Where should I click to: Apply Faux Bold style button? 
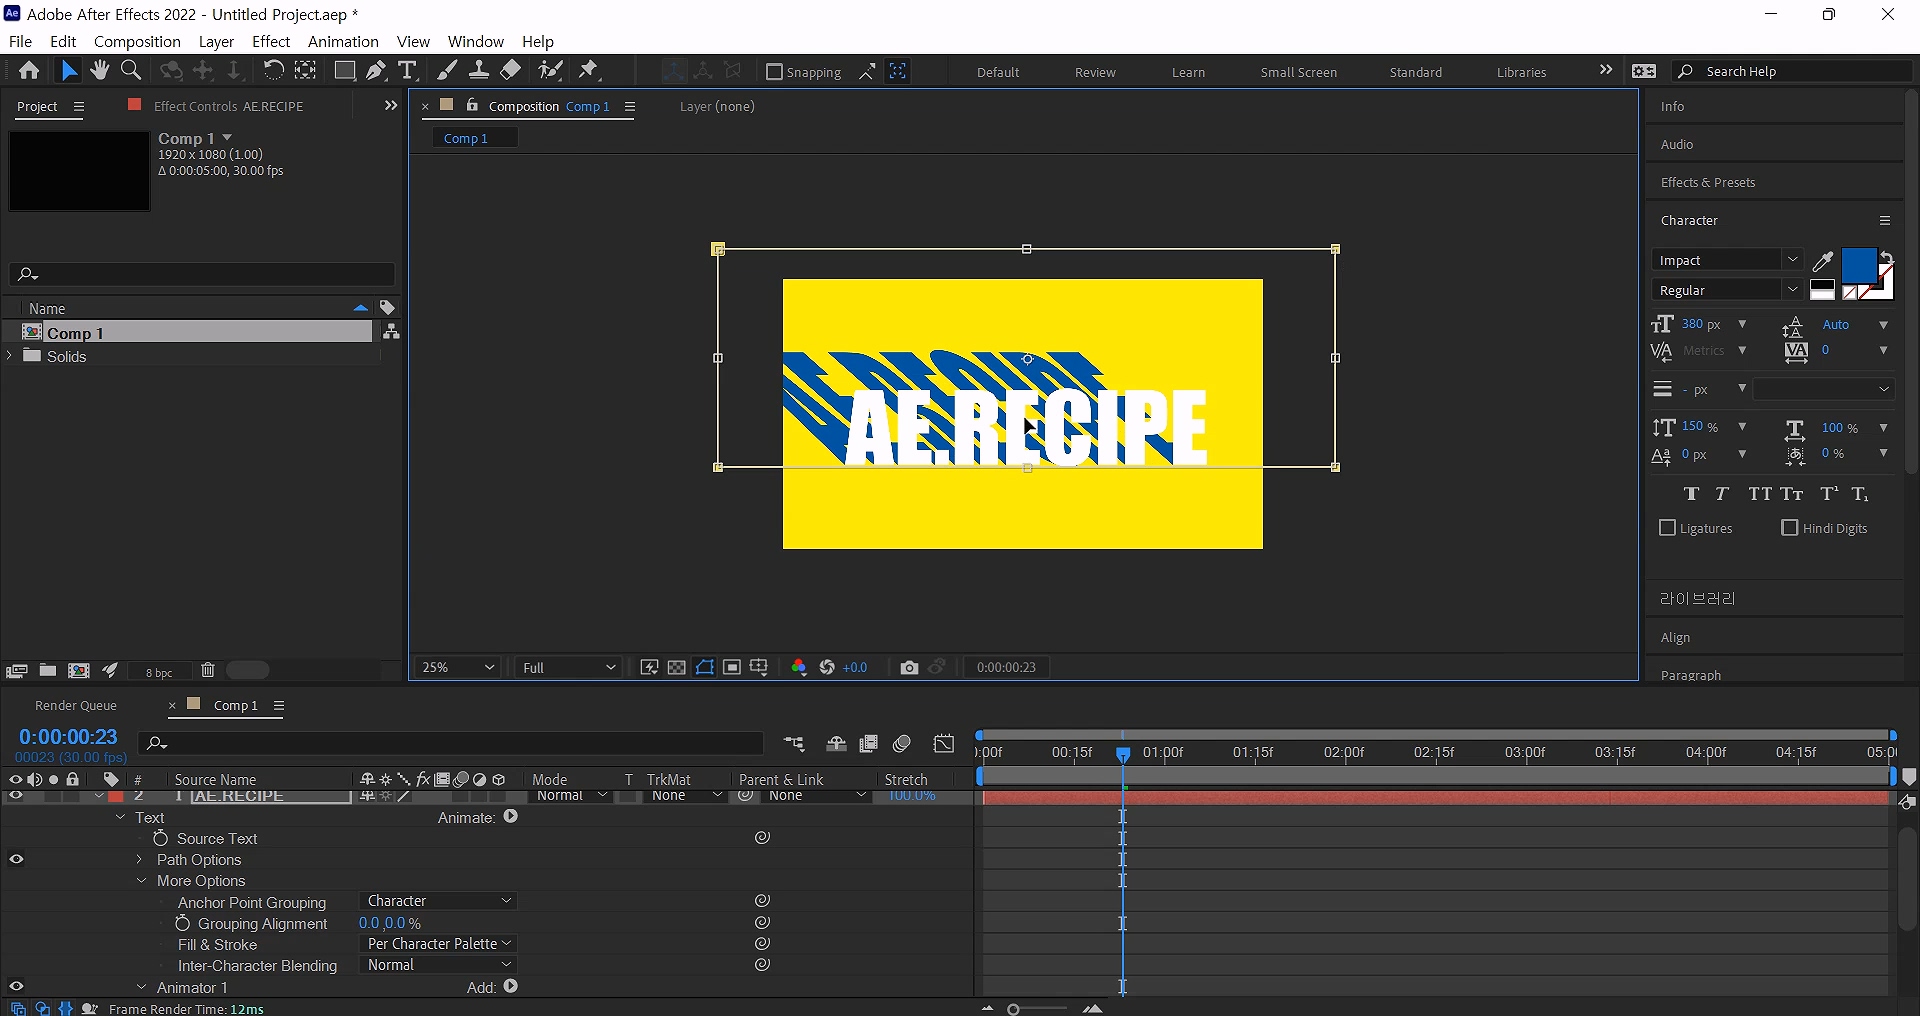tap(1691, 494)
